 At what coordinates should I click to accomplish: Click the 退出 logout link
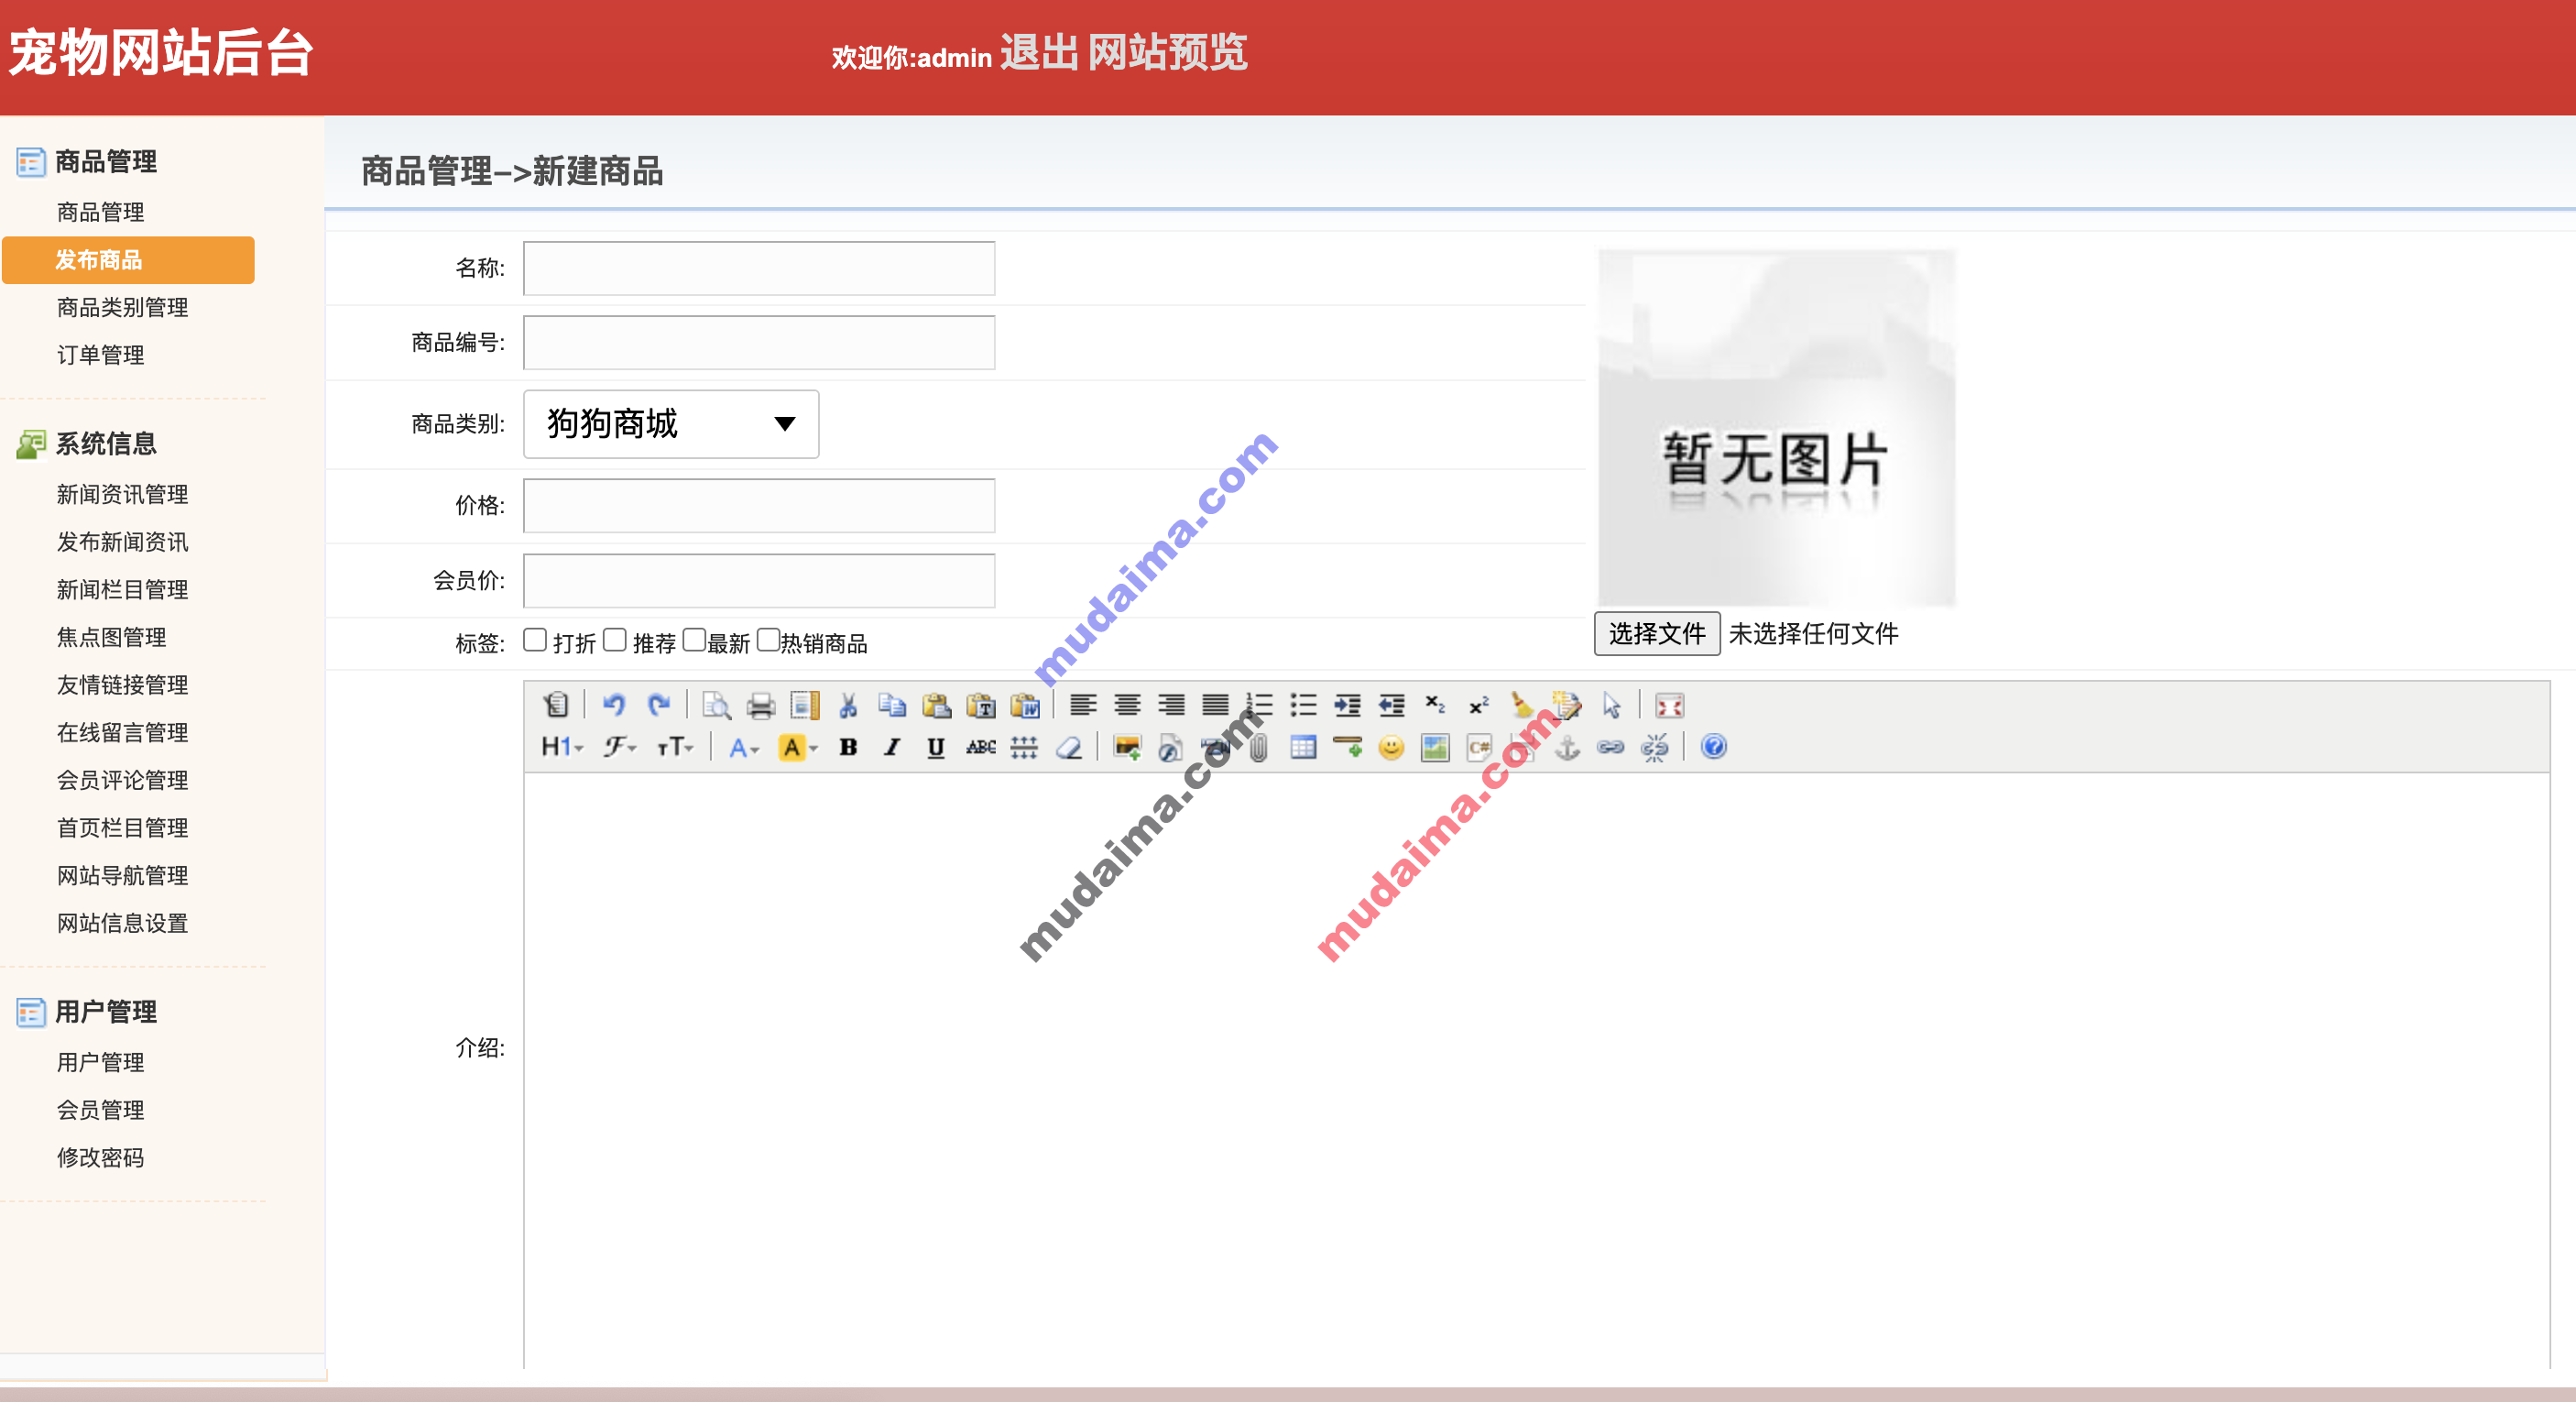(1039, 53)
